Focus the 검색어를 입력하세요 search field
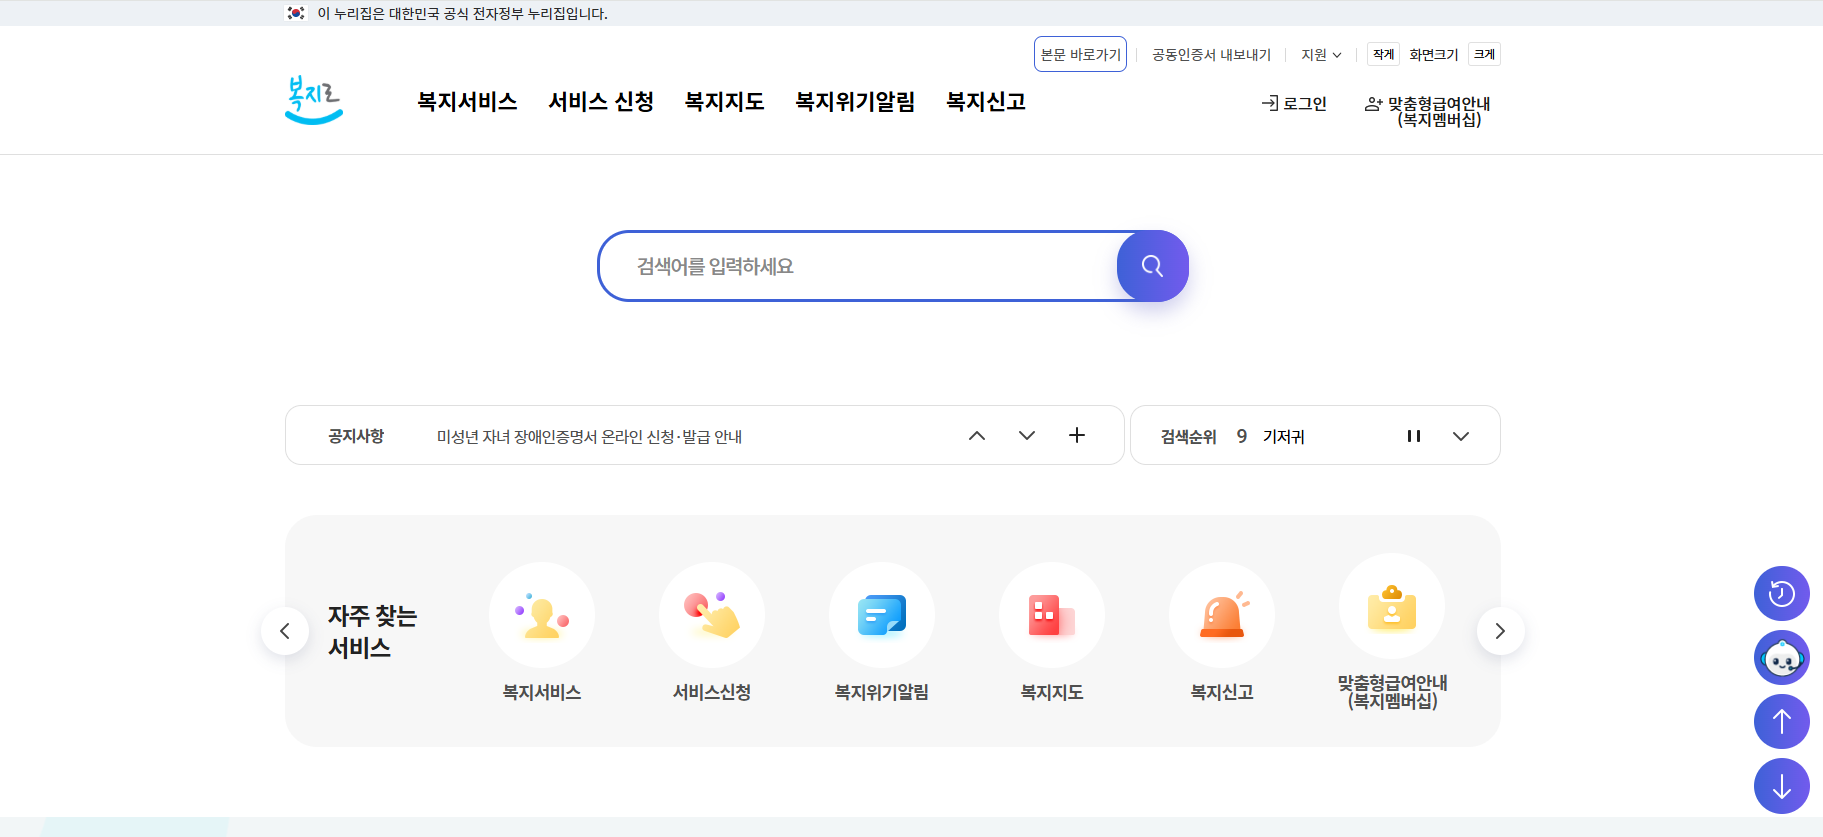The height and width of the screenshot is (837, 1823). [x=858, y=266]
